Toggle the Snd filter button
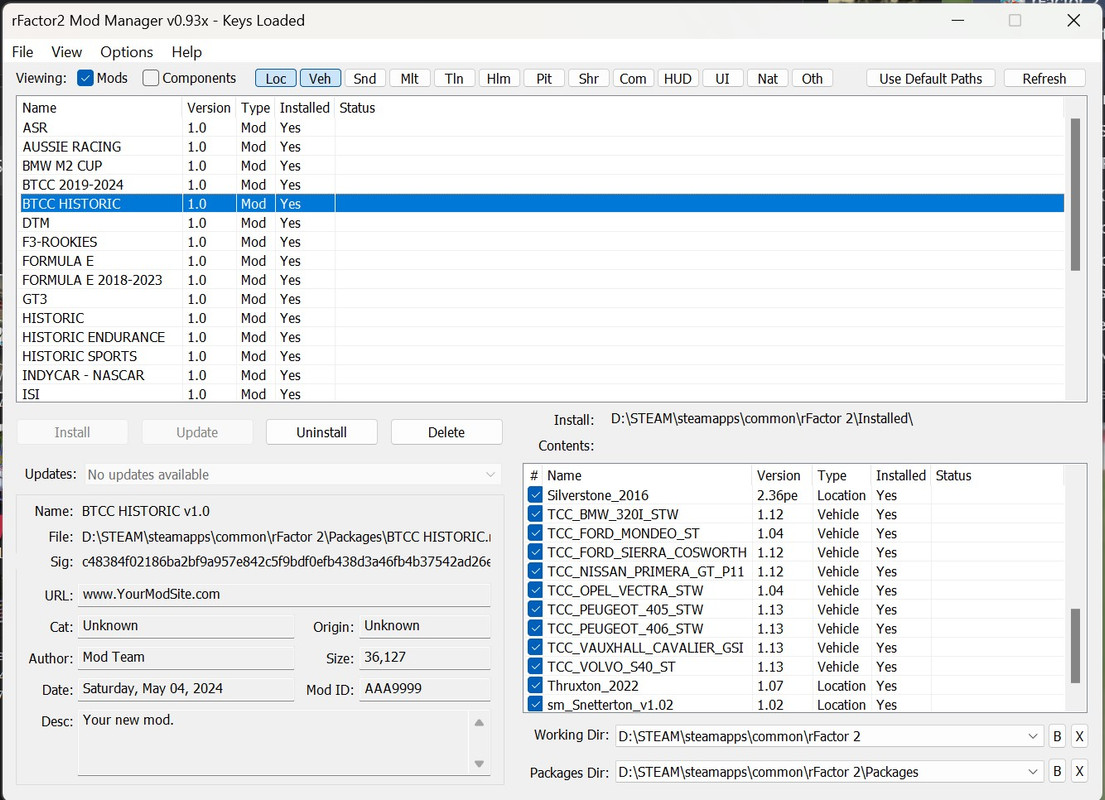1105x800 pixels. pyautogui.click(x=364, y=78)
